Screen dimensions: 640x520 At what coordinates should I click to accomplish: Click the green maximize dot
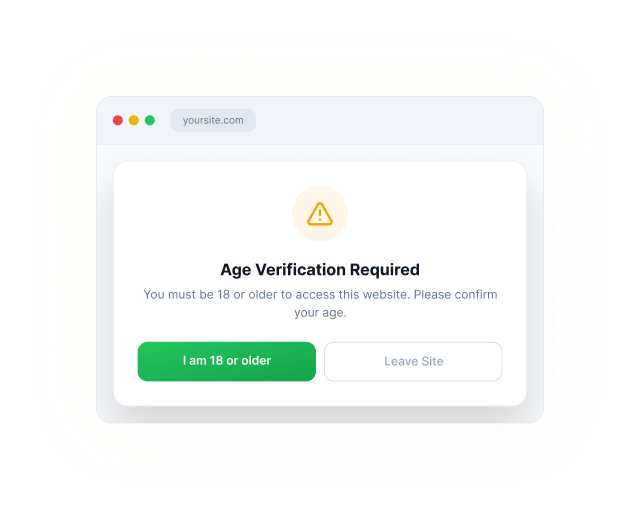(150, 120)
